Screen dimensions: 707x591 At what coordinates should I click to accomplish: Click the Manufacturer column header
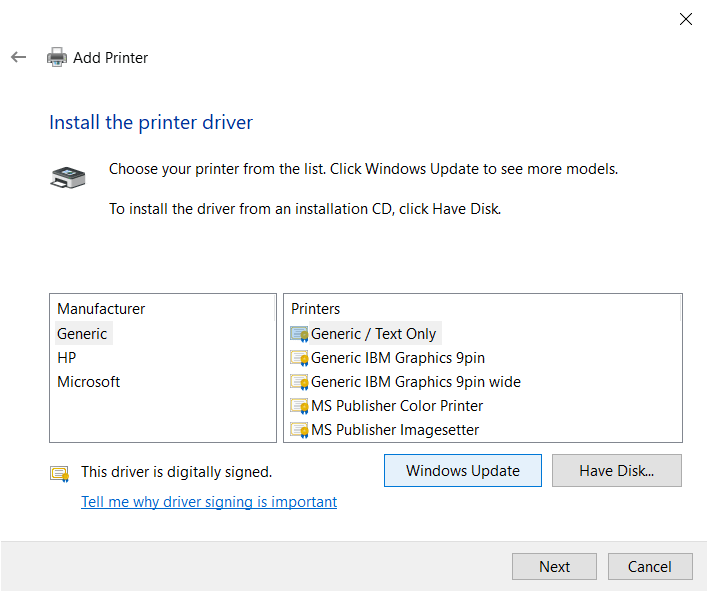[101, 309]
